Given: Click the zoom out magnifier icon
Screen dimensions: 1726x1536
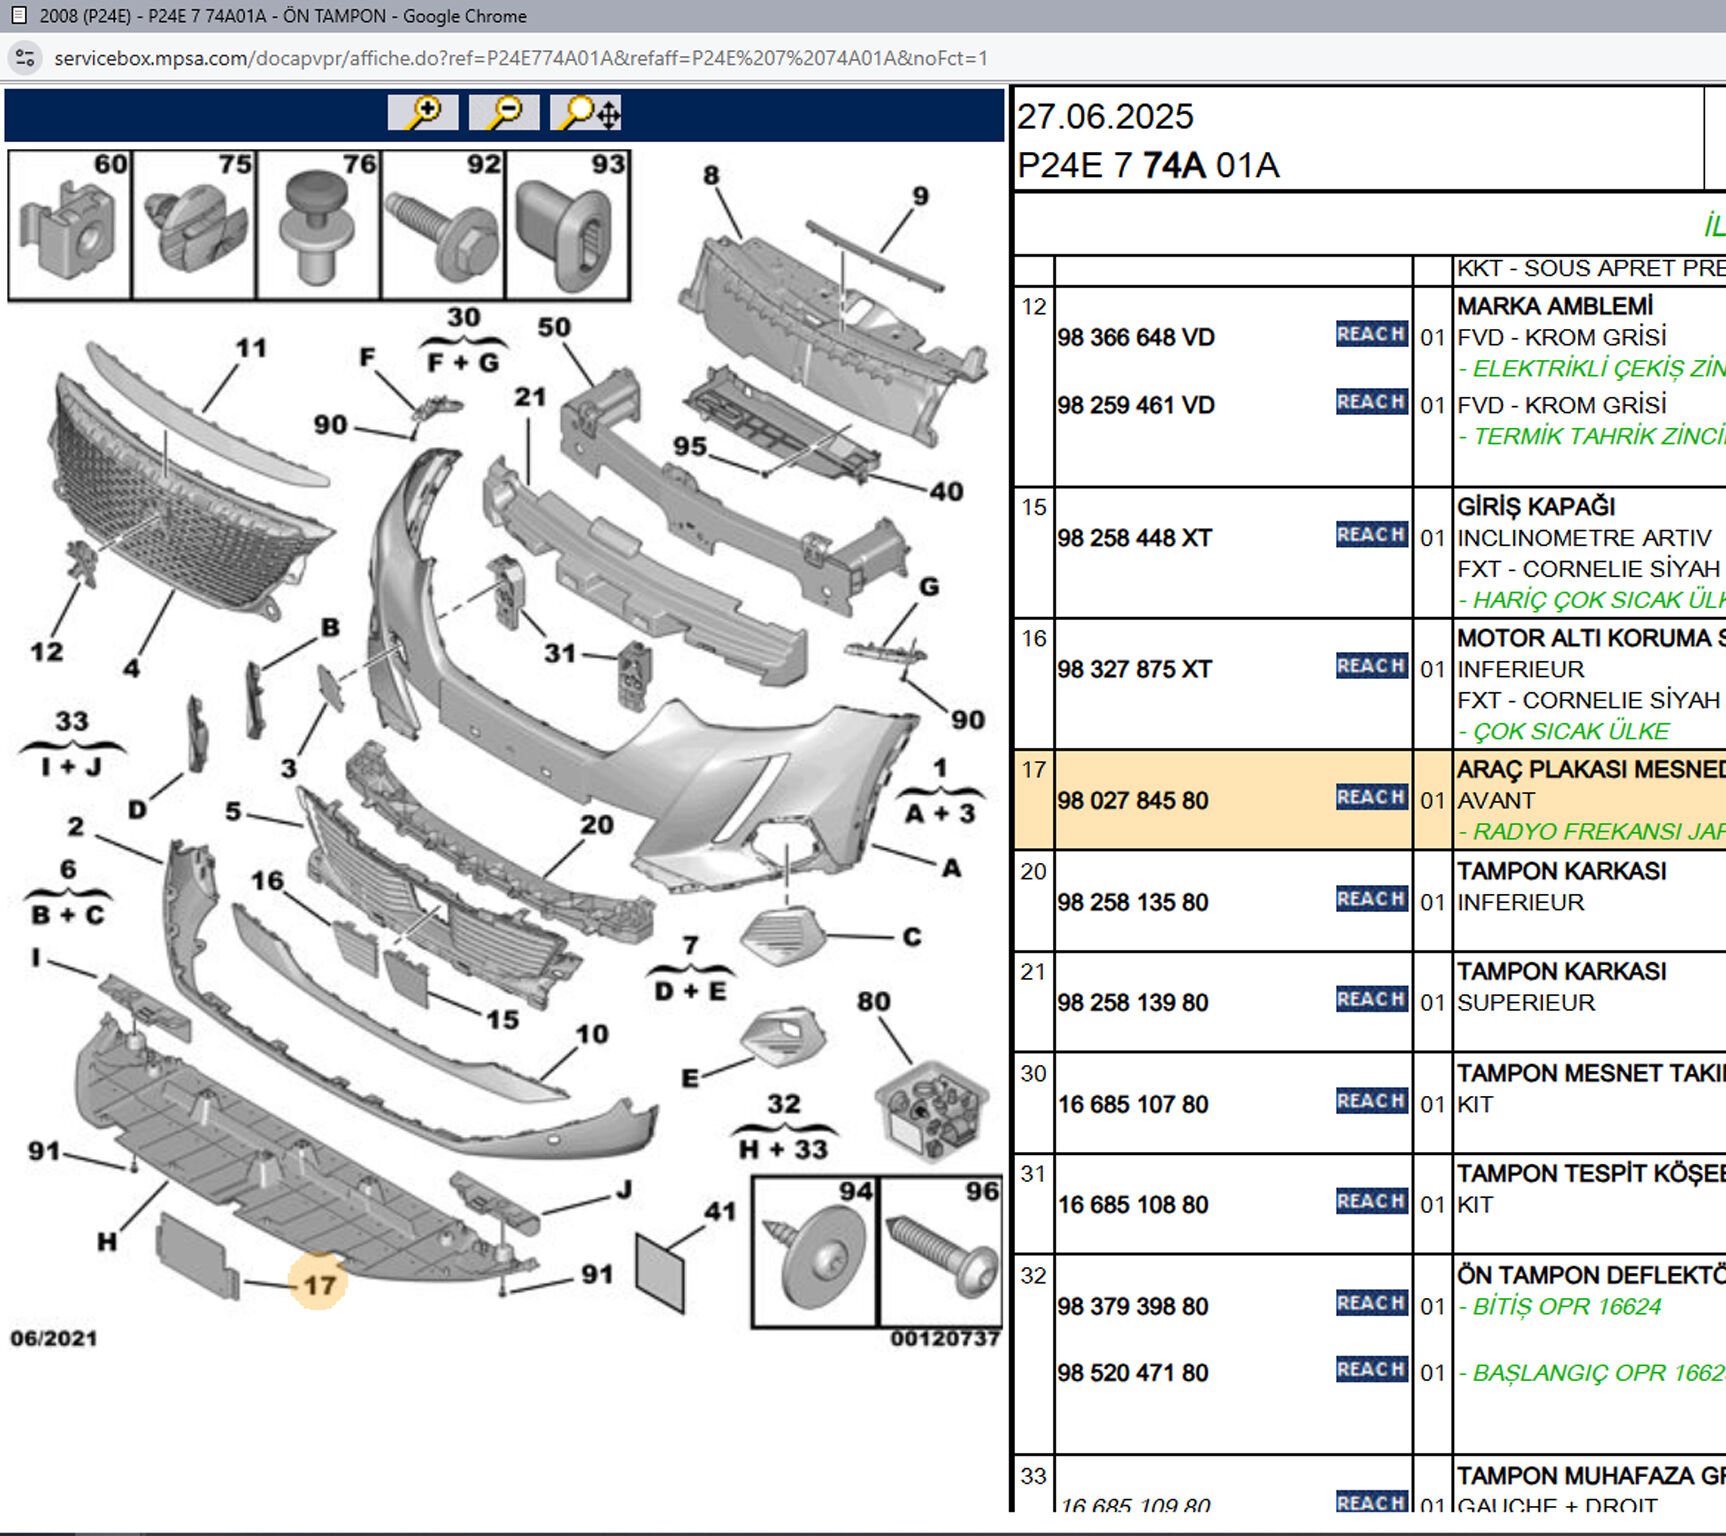Looking at the screenshot, I should (504, 112).
